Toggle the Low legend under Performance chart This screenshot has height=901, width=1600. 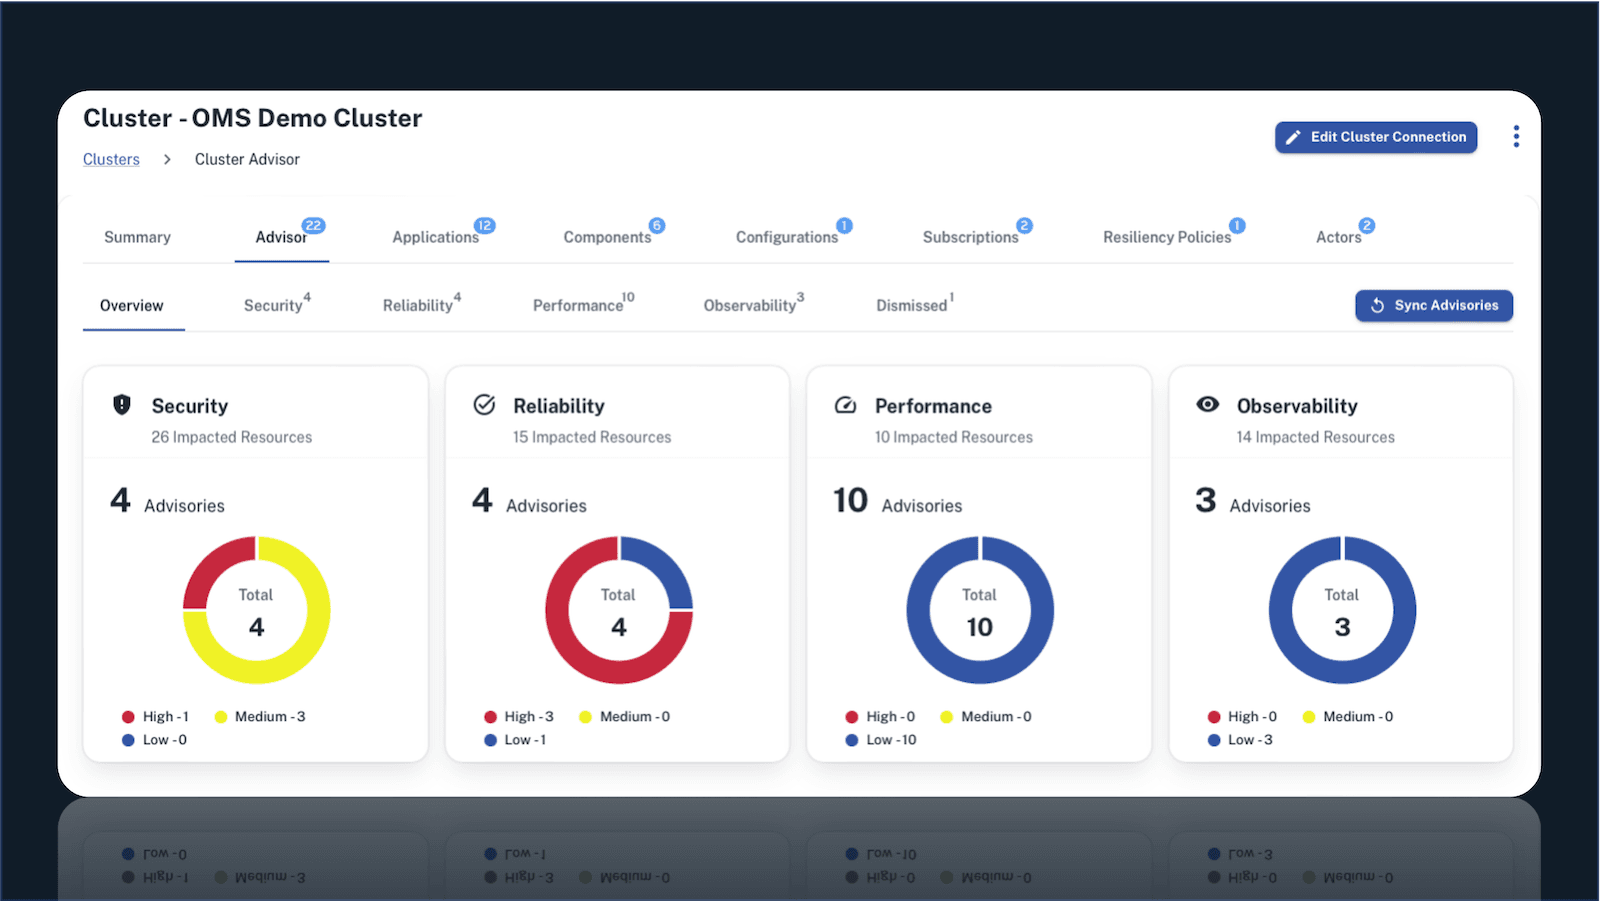point(884,740)
